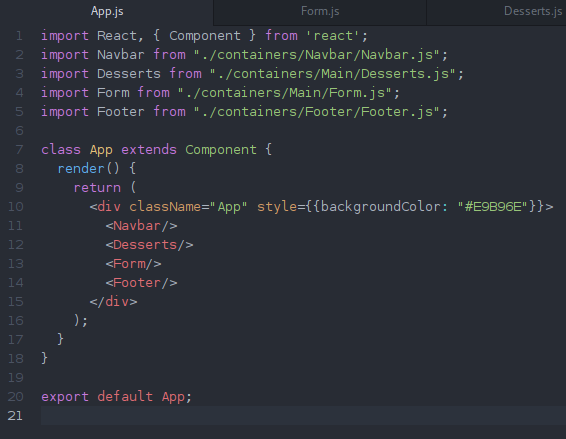Click the render() method name
The image size is (566, 439).
(x=81, y=169)
